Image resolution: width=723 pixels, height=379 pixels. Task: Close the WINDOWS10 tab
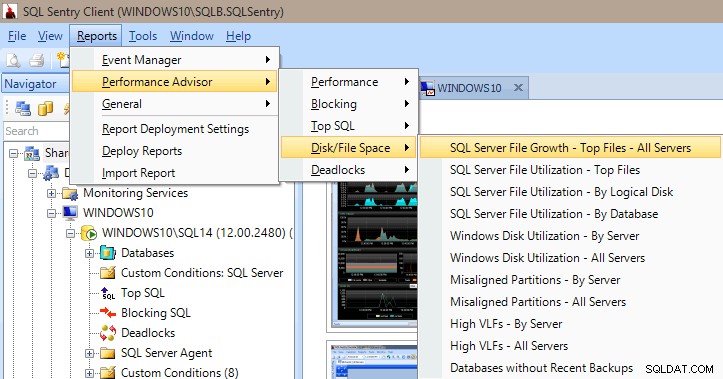point(518,88)
